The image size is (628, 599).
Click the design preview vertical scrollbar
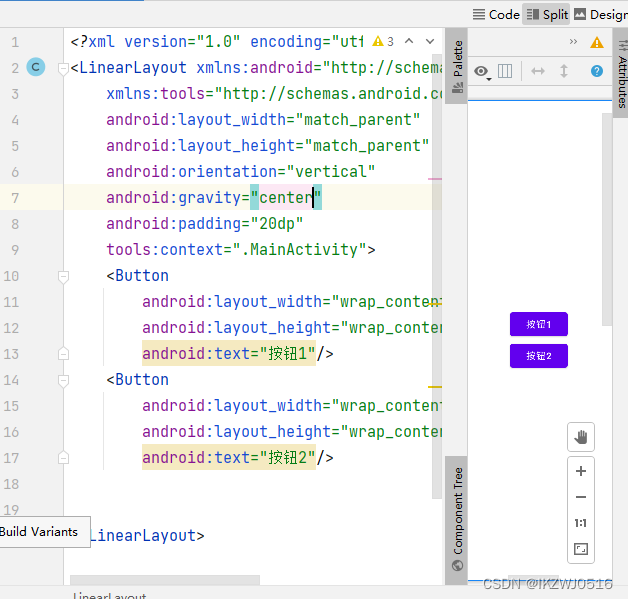[607, 219]
